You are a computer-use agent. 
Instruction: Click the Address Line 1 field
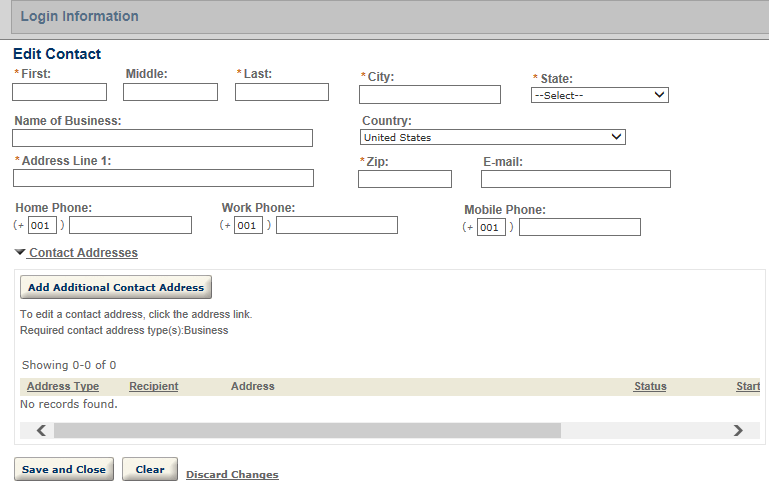coord(163,178)
